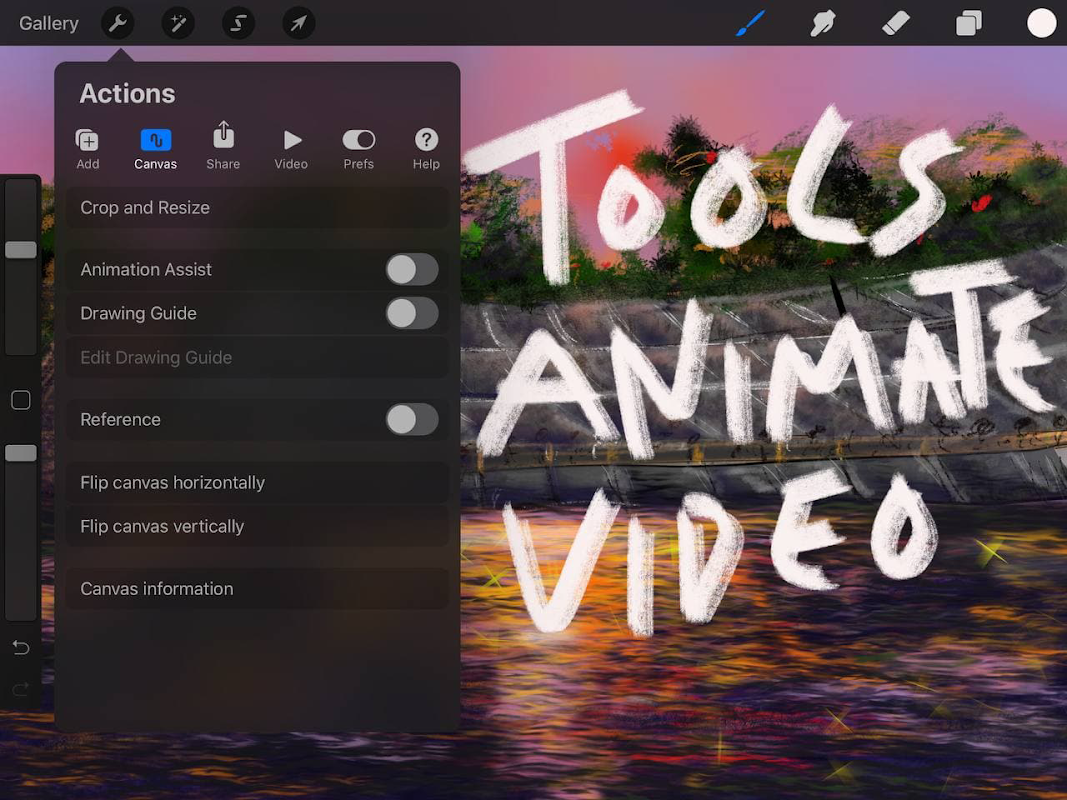Open the Adjustments magic wand menu
Image resolution: width=1067 pixels, height=800 pixels.
pyautogui.click(x=179, y=23)
